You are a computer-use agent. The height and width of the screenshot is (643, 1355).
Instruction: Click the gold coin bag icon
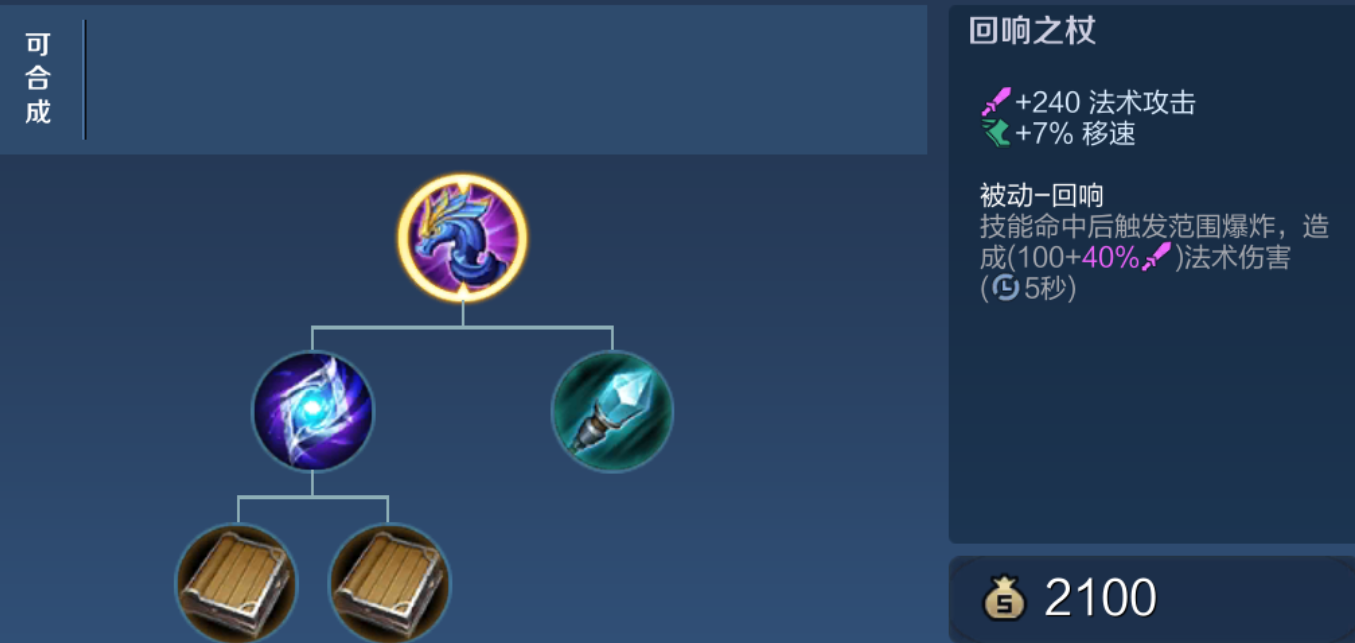(1005, 598)
